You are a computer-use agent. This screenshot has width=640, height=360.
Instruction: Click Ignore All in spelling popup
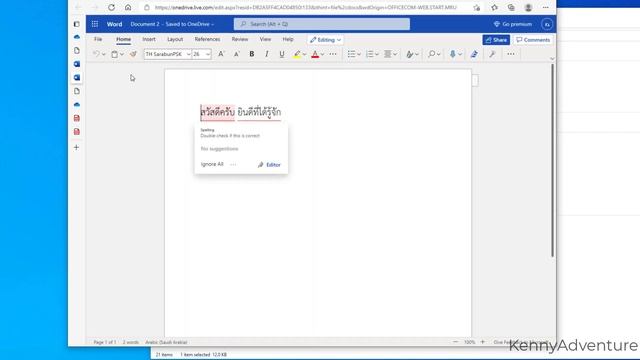(x=212, y=164)
